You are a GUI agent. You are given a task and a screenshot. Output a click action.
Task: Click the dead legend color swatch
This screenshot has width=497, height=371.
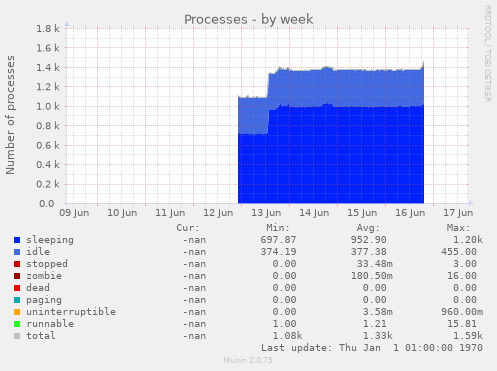17,288
